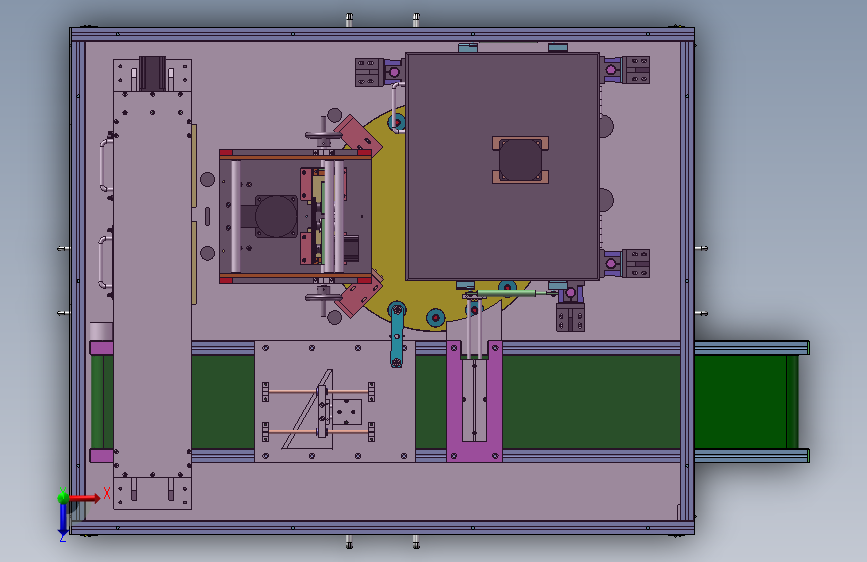
Task: Select the round dark motor face in the left carriage
Action: (276, 216)
